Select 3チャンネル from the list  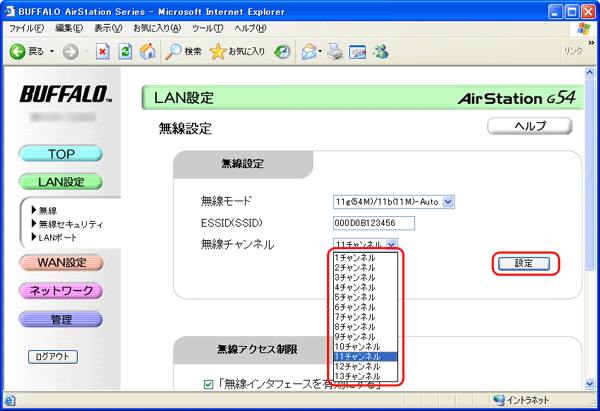pos(365,277)
